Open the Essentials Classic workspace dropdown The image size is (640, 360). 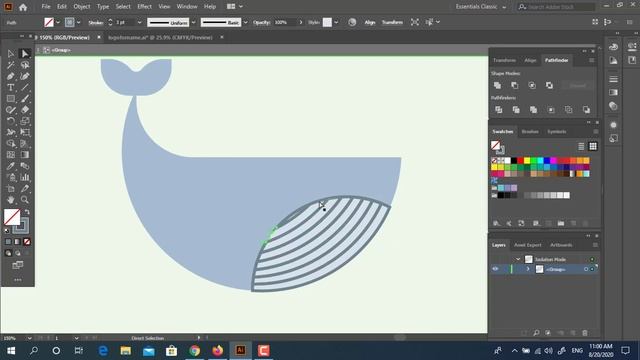(481, 7)
